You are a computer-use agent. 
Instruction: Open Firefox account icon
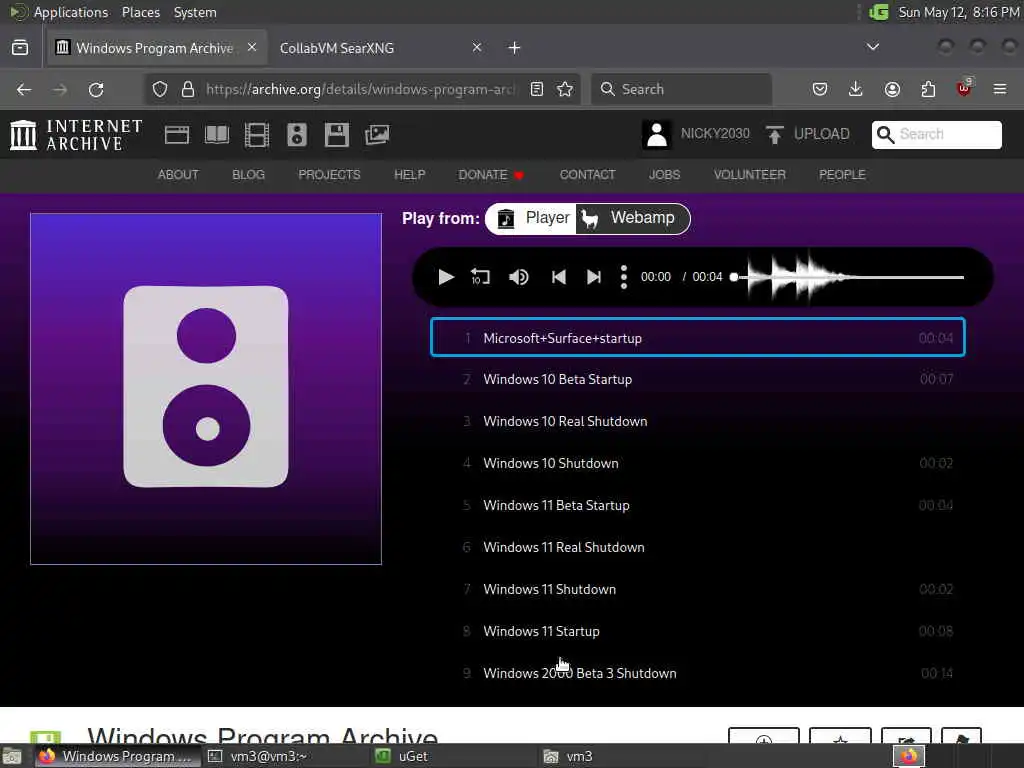tap(892, 89)
